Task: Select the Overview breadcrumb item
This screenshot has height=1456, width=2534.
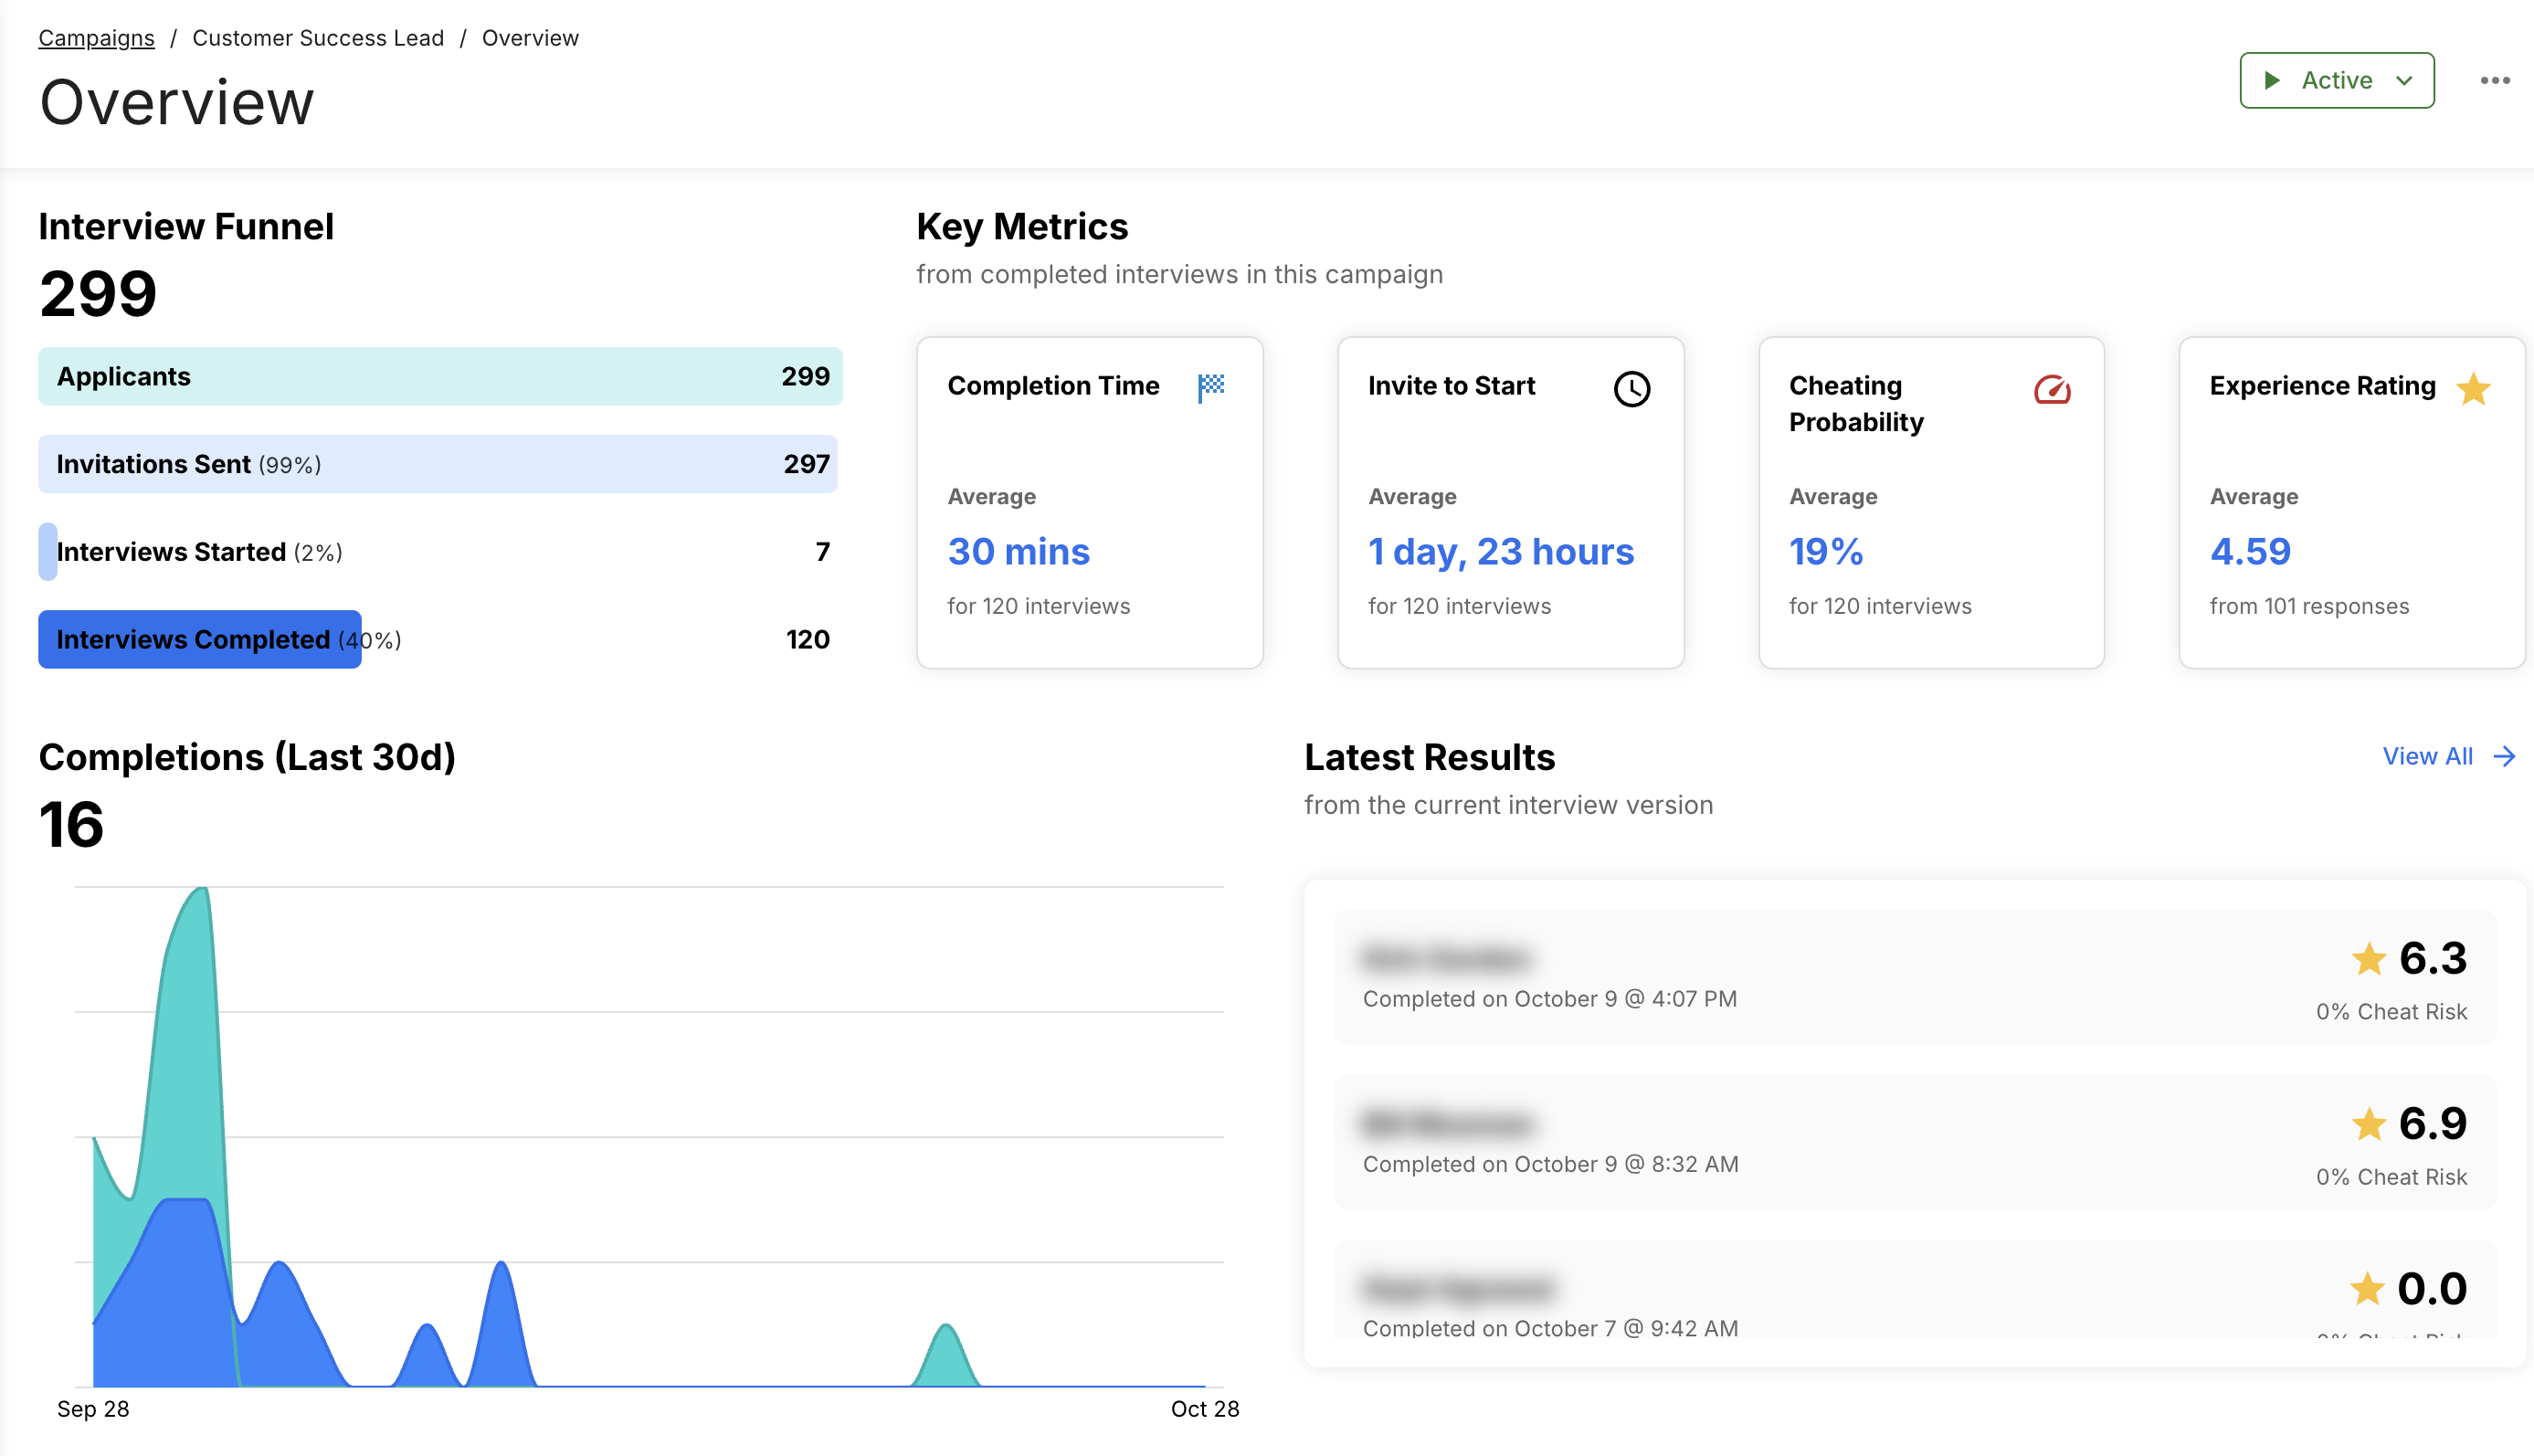Action: click(530, 38)
